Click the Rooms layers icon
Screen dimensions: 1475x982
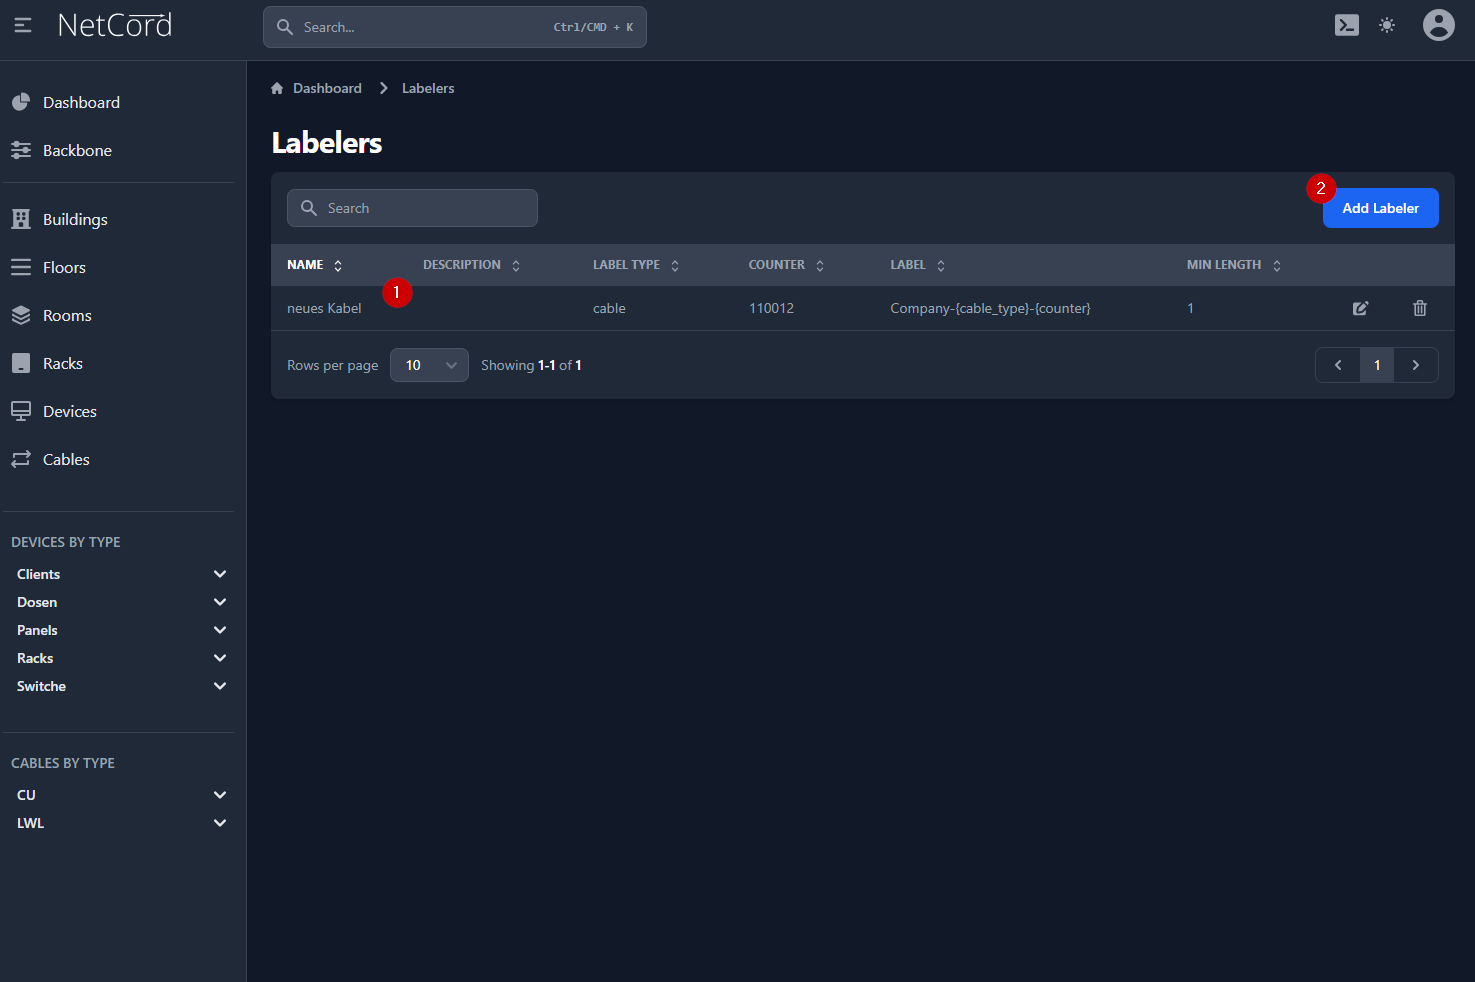(21, 315)
